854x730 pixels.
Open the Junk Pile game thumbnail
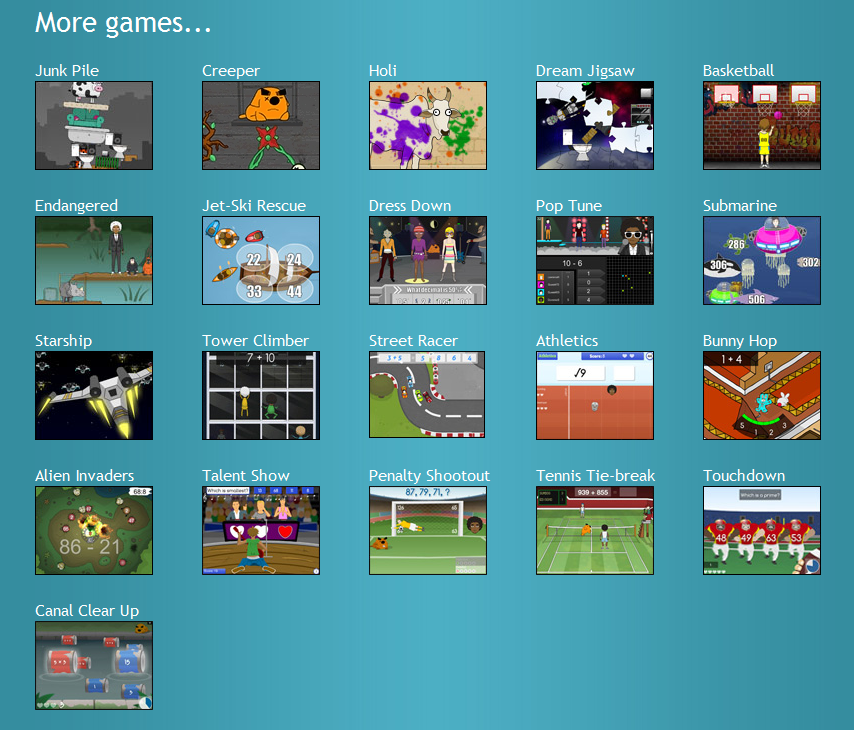click(94, 125)
